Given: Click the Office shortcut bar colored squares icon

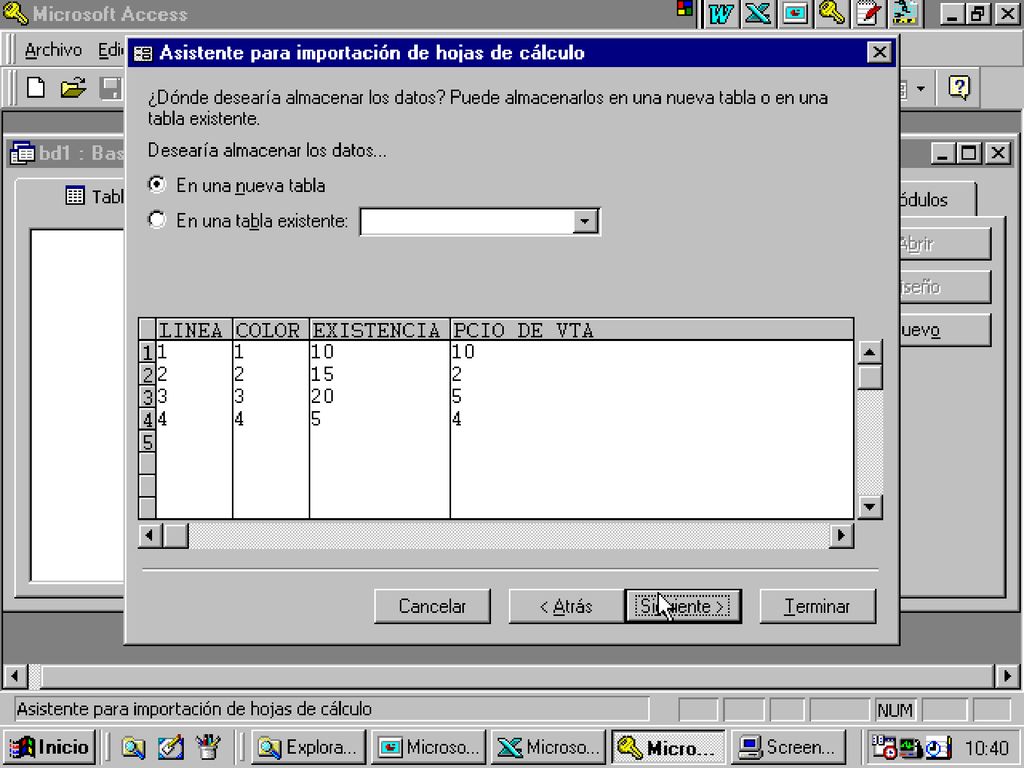Looking at the screenshot, I should [x=684, y=8].
